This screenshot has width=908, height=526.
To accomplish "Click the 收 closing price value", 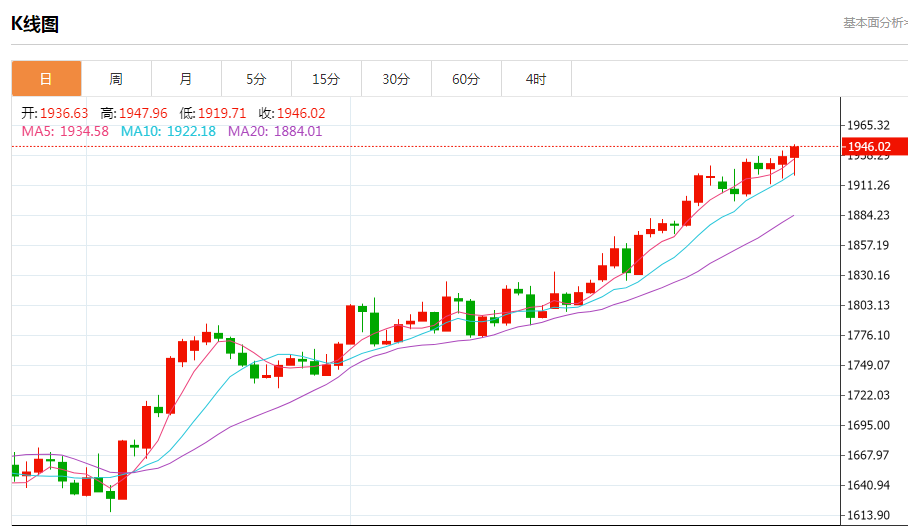I will 301,113.
